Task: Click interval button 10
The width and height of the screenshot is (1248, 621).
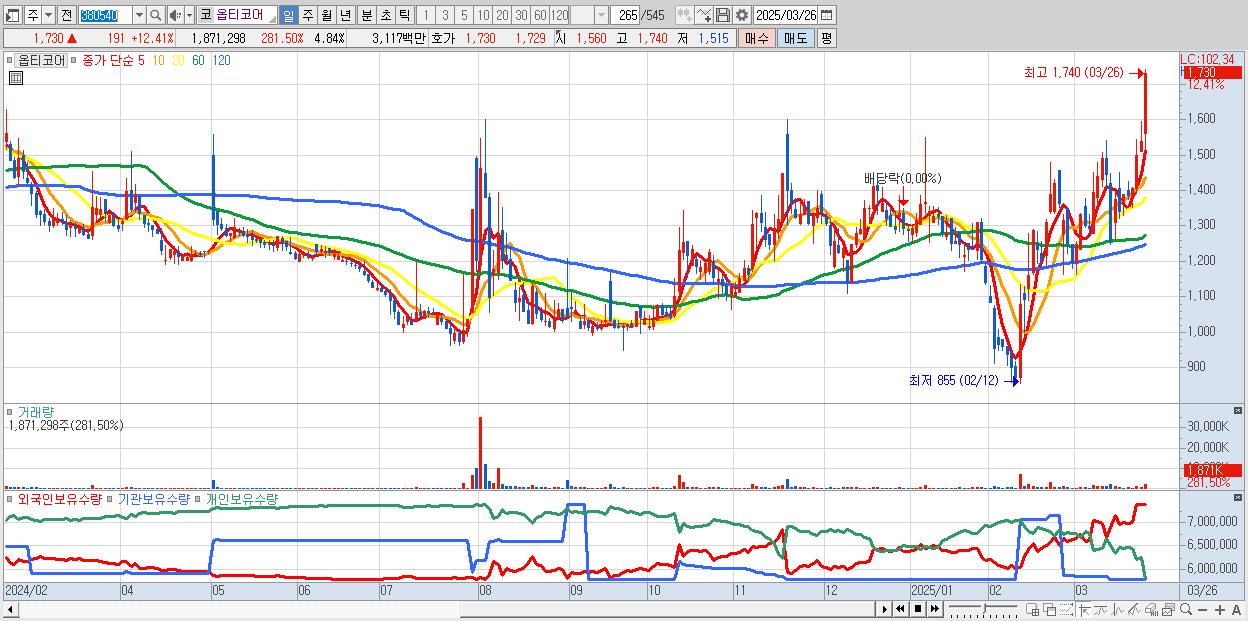Action: tap(483, 15)
